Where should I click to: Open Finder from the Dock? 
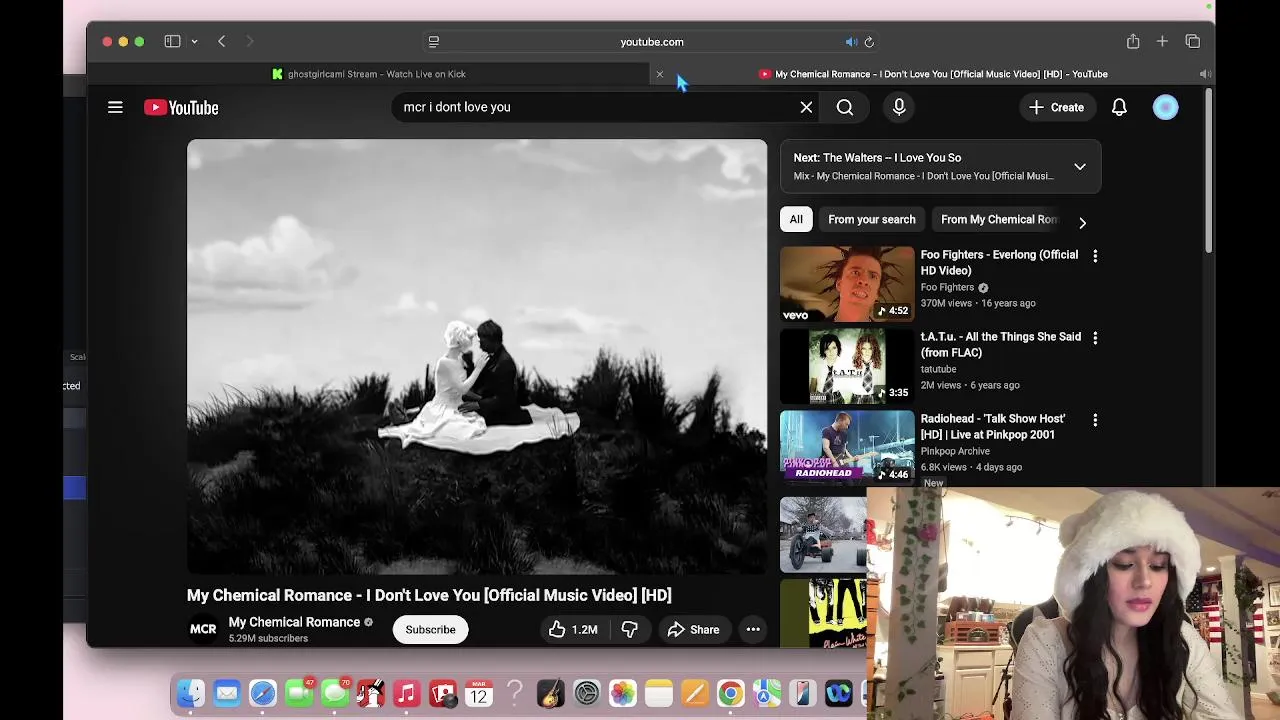pos(190,693)
